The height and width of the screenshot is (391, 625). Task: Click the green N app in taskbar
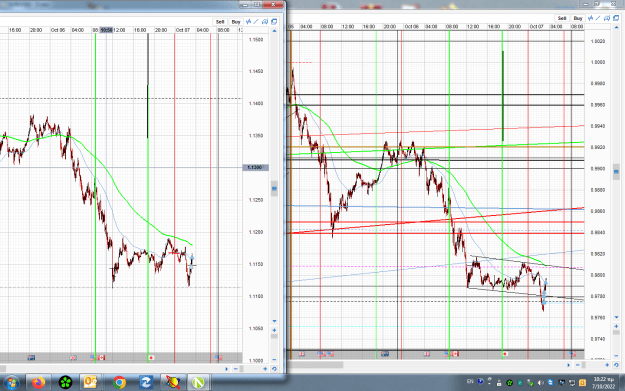[198, 383]
